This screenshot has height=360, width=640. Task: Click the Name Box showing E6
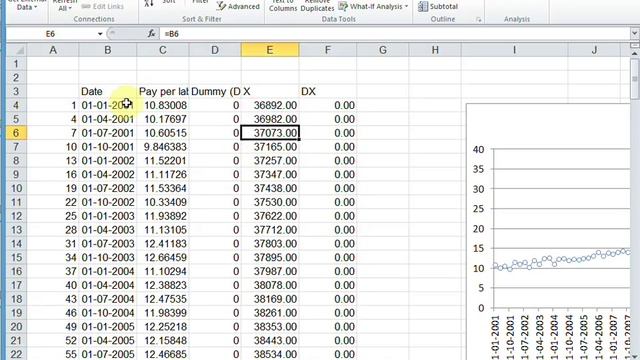pyautogui.click(x=50, y=34)
